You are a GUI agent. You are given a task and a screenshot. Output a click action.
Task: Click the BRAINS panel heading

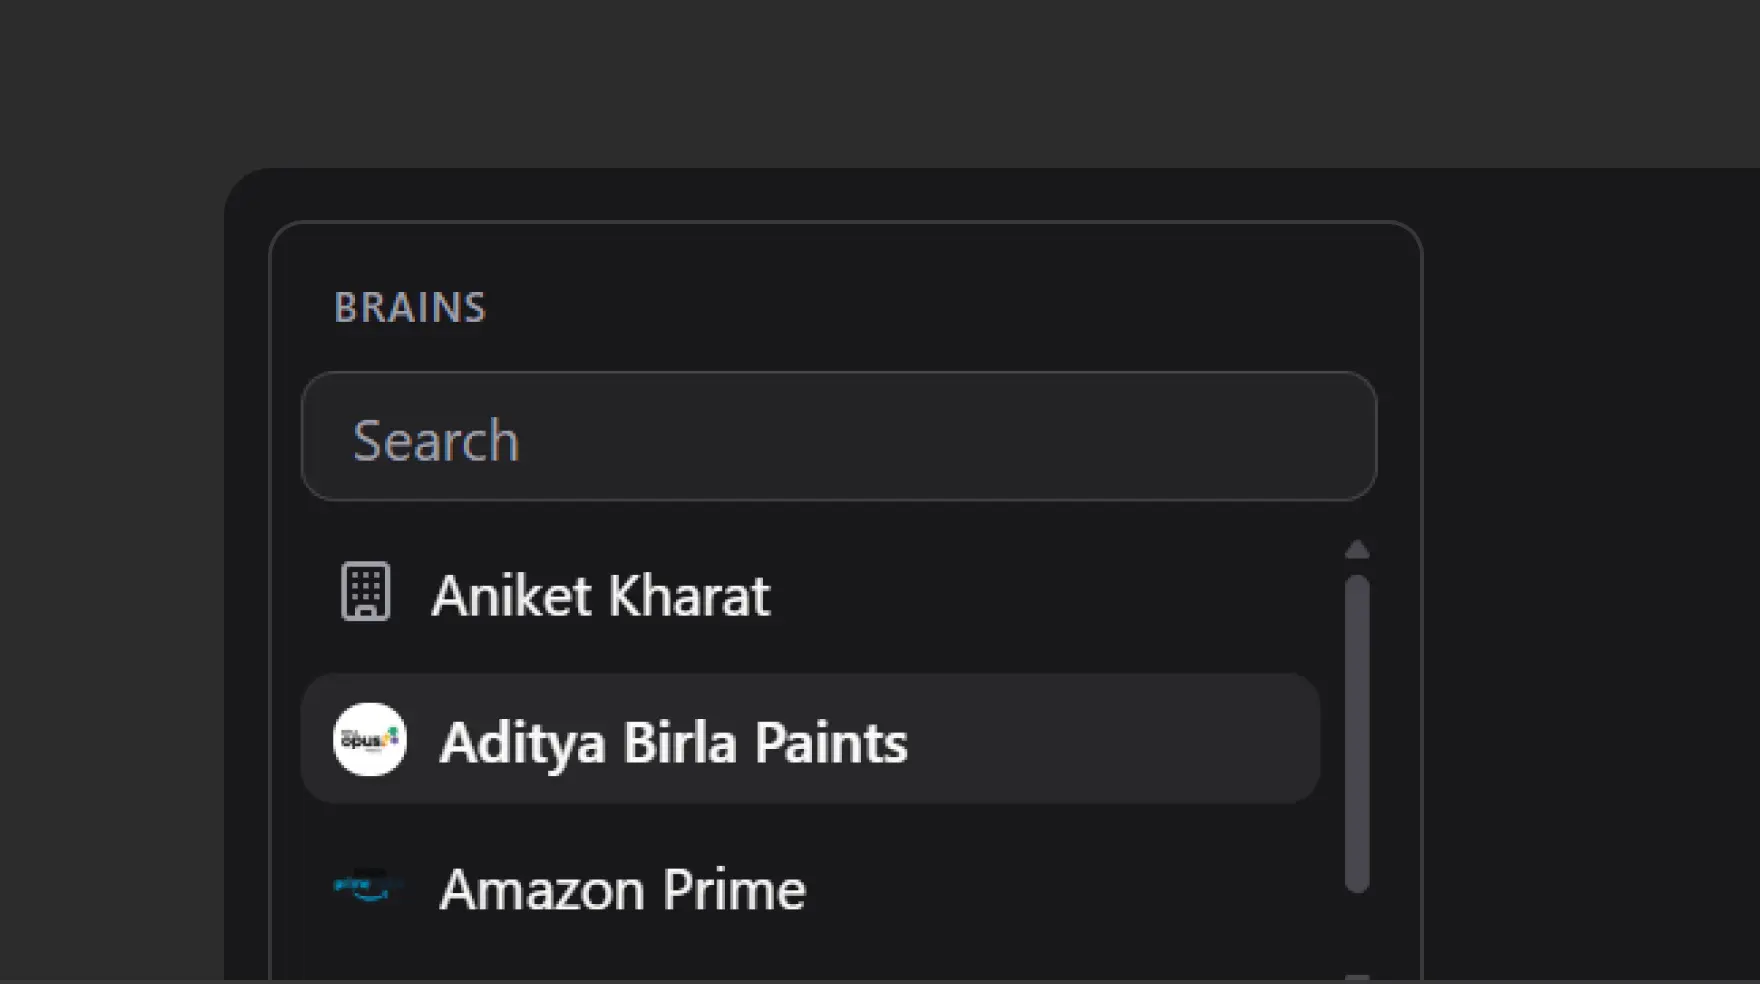(410, 307)
